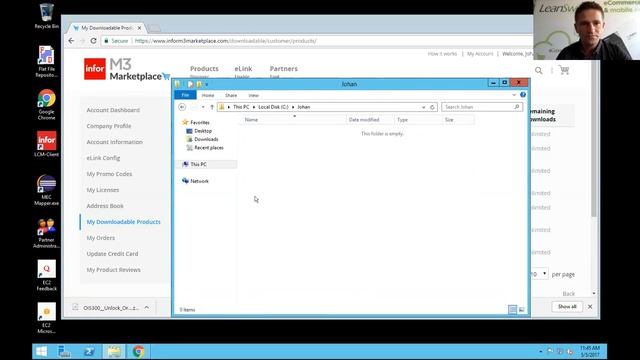This screenshot has height=360, width=640.
Task: Open the File ribbon tab
Action: (185, 95)
